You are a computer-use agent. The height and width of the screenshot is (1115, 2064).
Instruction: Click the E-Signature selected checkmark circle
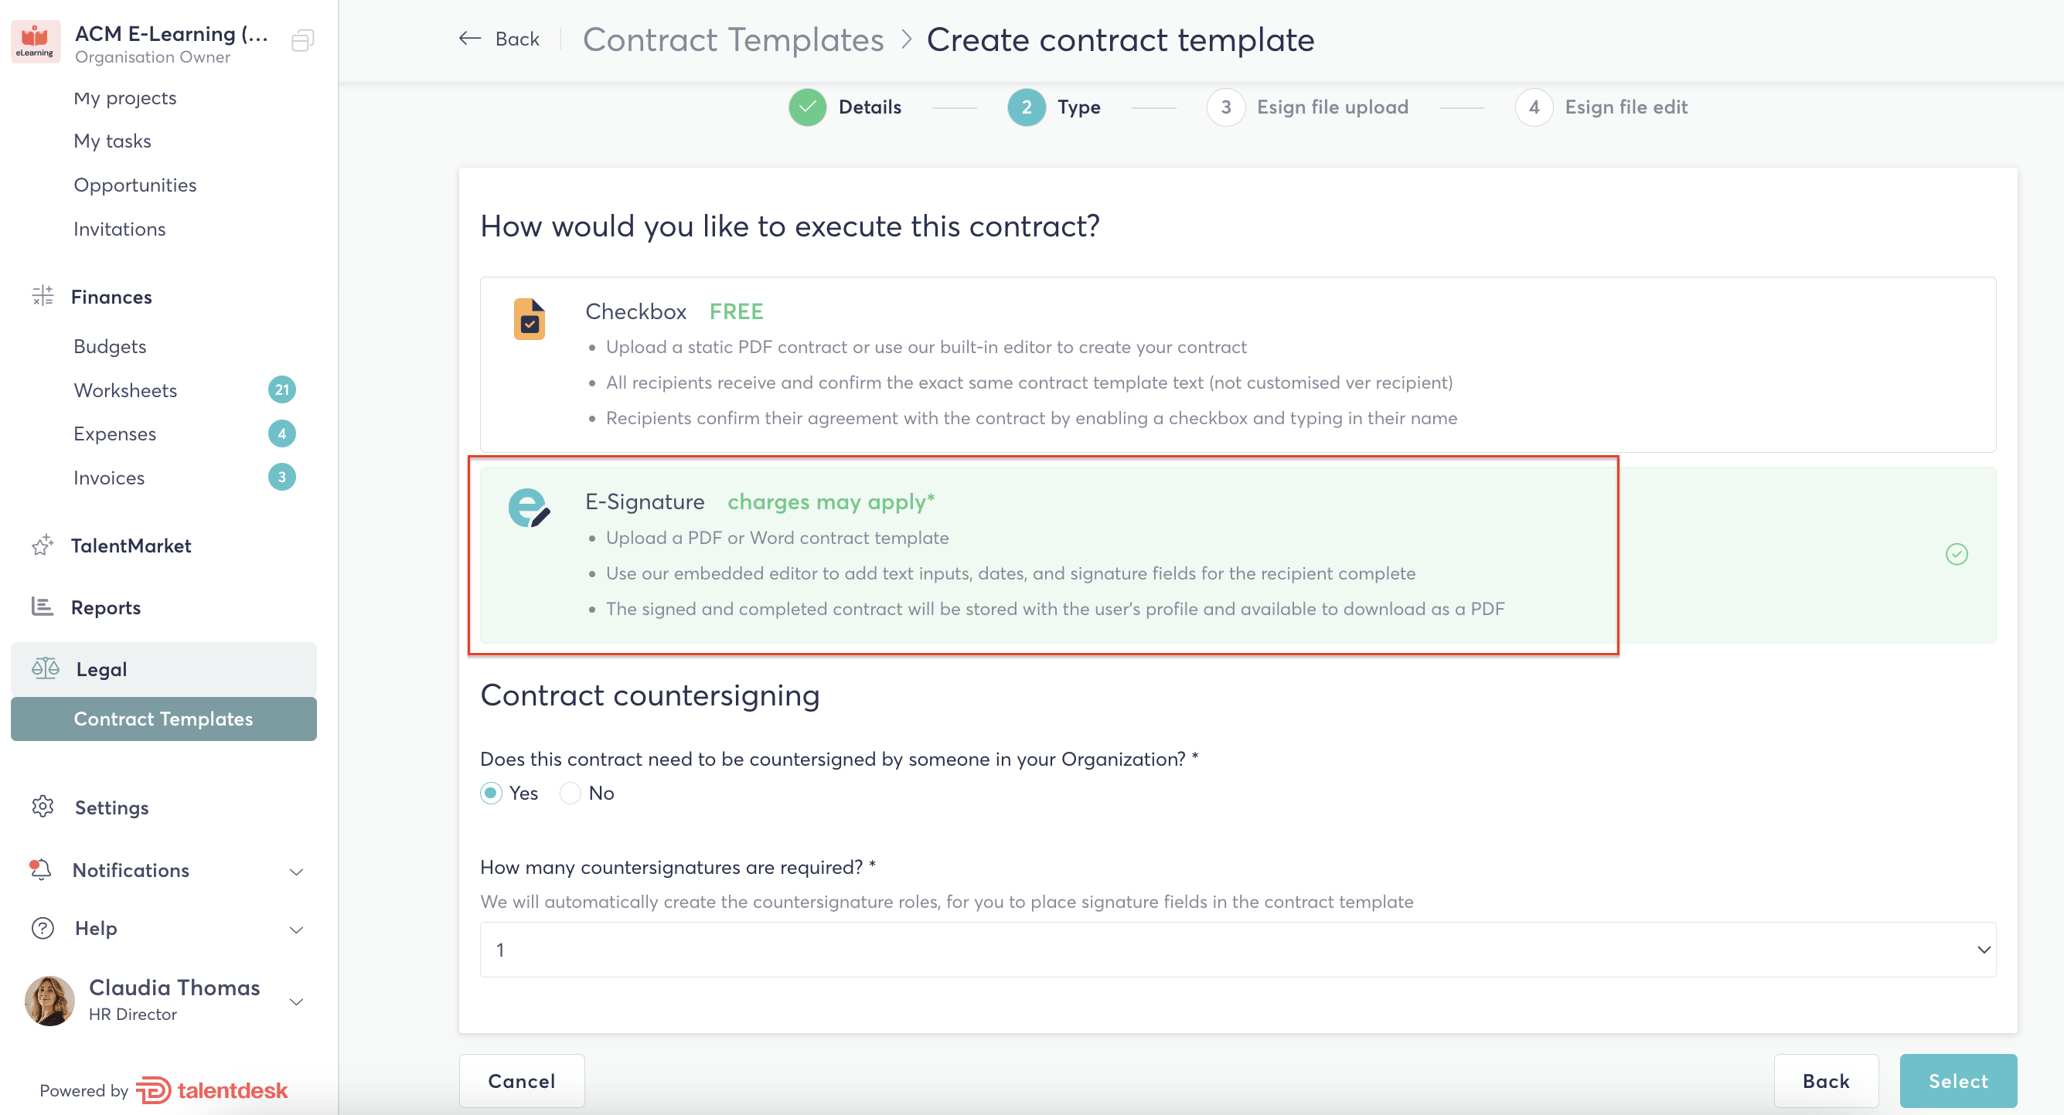click(1957, 554)
